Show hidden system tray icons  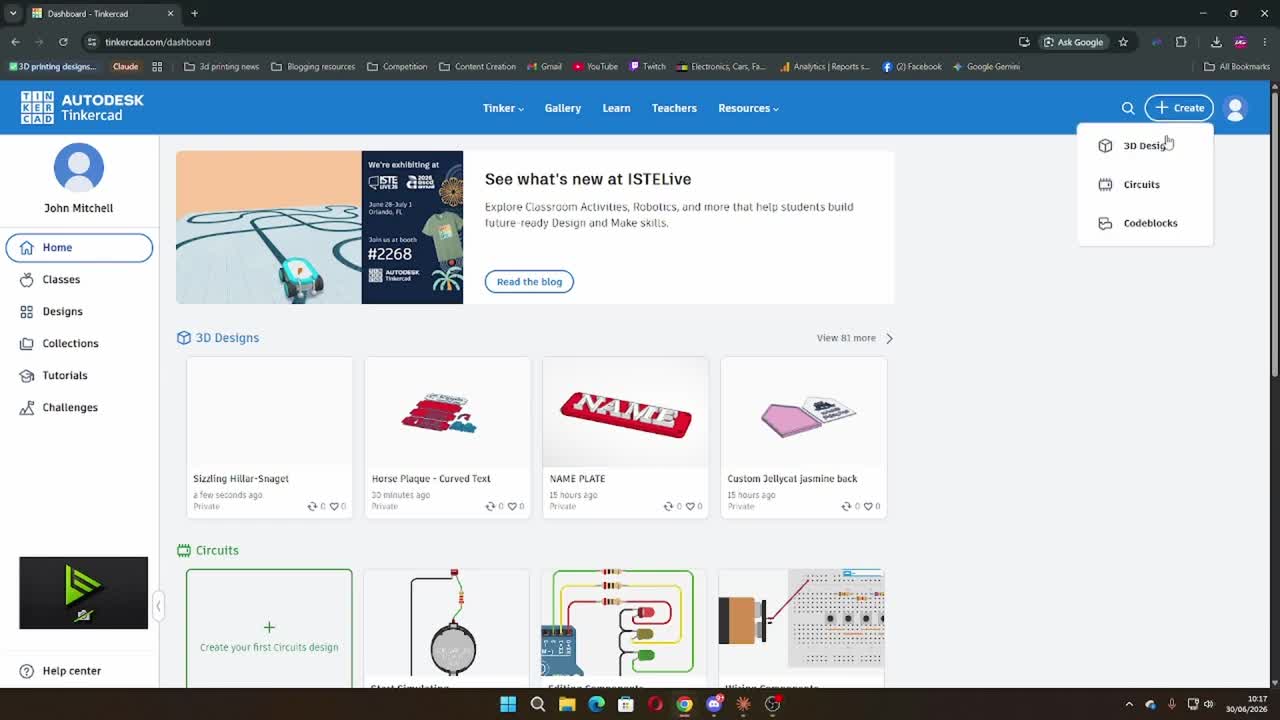coord(1129,704)
